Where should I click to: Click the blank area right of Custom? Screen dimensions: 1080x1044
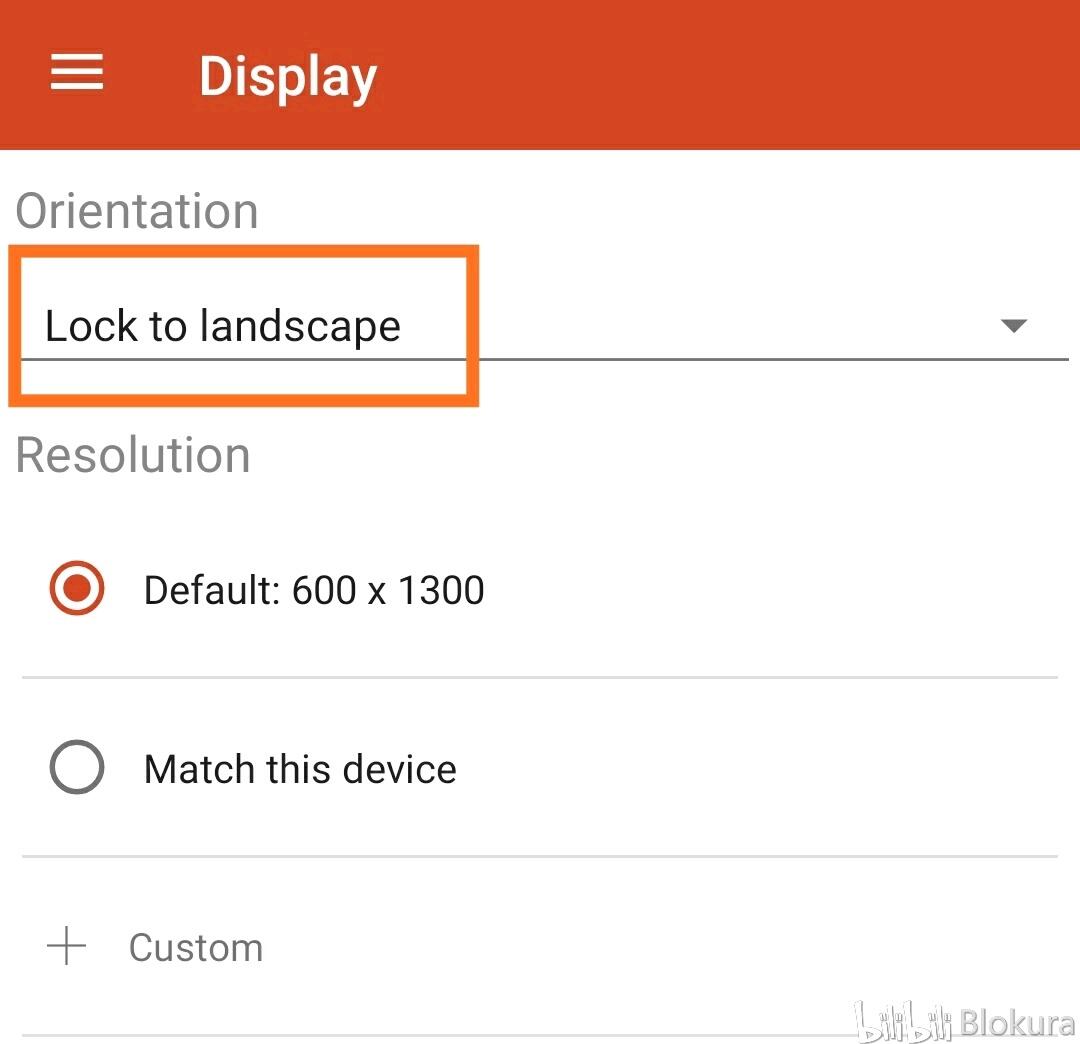coord(661,947)
